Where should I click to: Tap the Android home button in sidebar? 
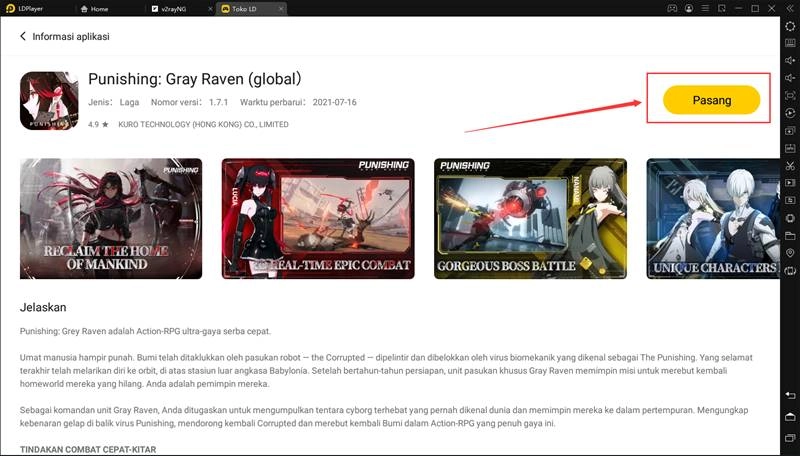click(790, 417)
